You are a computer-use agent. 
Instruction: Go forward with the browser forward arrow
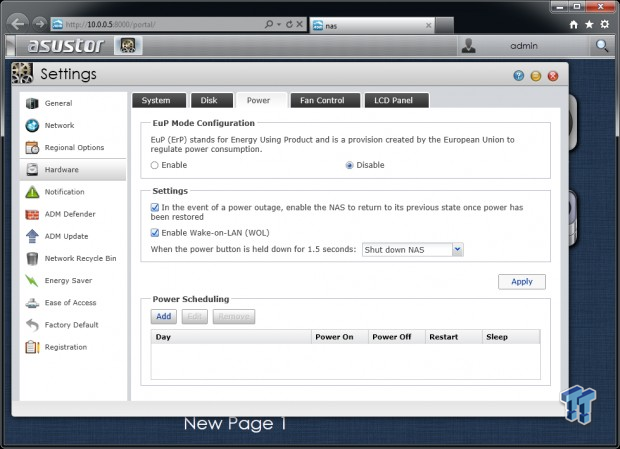pos(39,24)
